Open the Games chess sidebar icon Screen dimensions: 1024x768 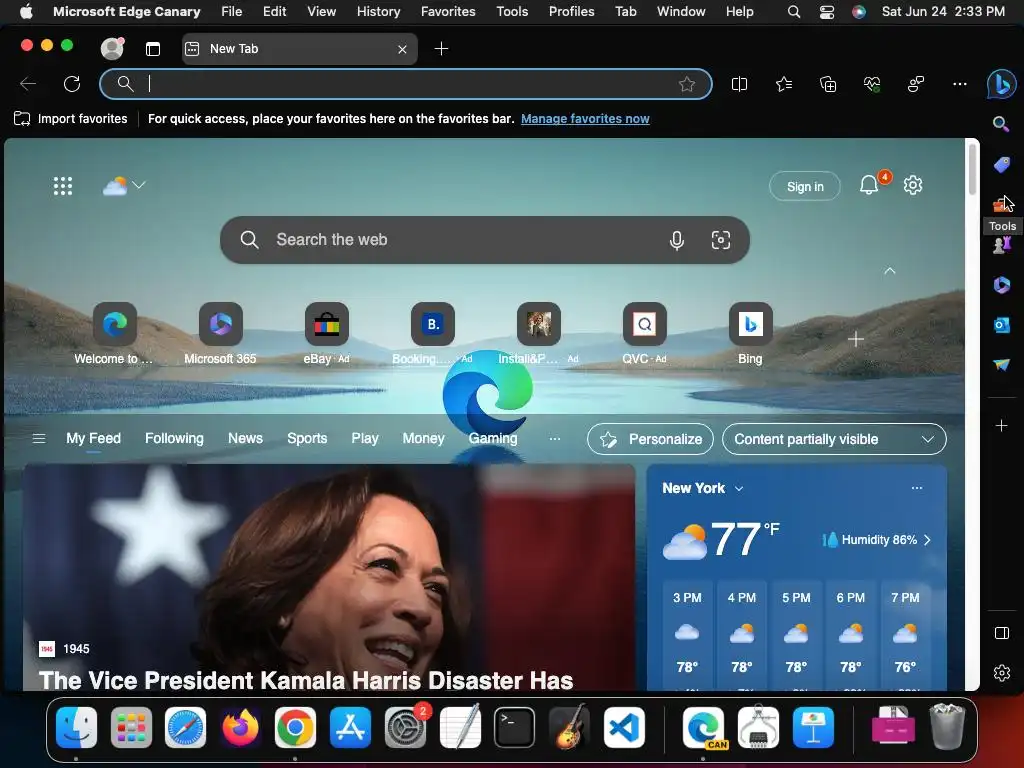[1001, 245]
